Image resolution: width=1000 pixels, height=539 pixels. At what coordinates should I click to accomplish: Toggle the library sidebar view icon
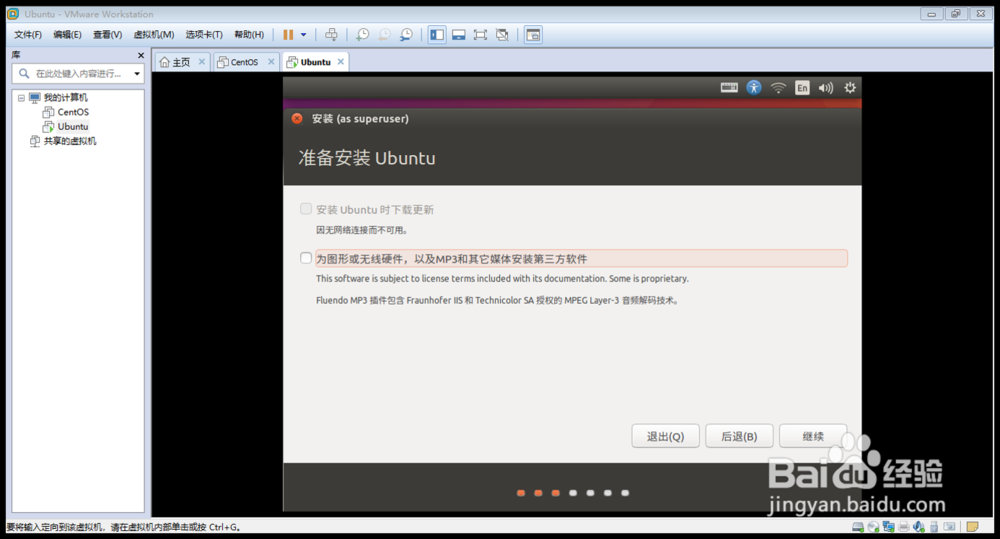click(x=437, y=35)
